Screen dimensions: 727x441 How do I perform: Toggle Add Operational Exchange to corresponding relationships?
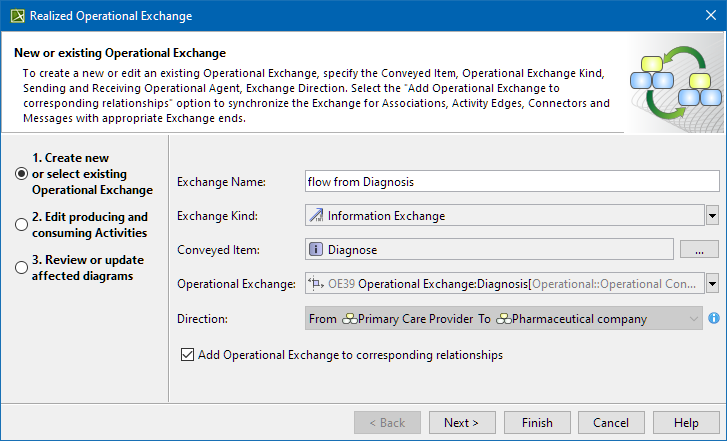coord(187,354)
